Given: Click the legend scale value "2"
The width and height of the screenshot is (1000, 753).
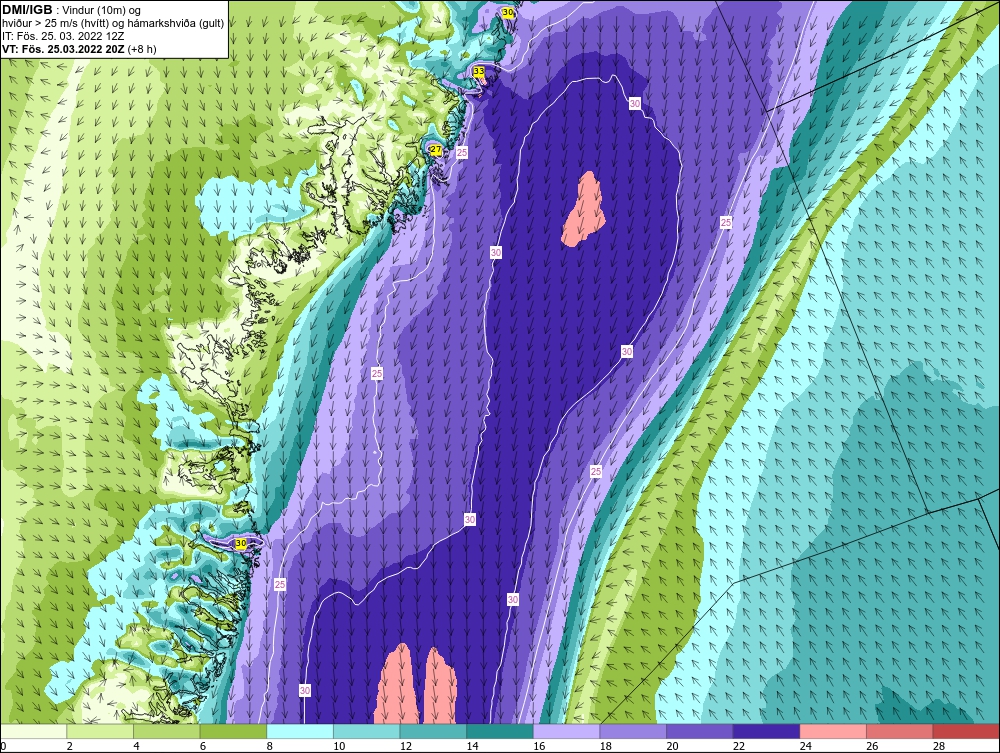Looking at the screenshot, I should click(70, 746).
